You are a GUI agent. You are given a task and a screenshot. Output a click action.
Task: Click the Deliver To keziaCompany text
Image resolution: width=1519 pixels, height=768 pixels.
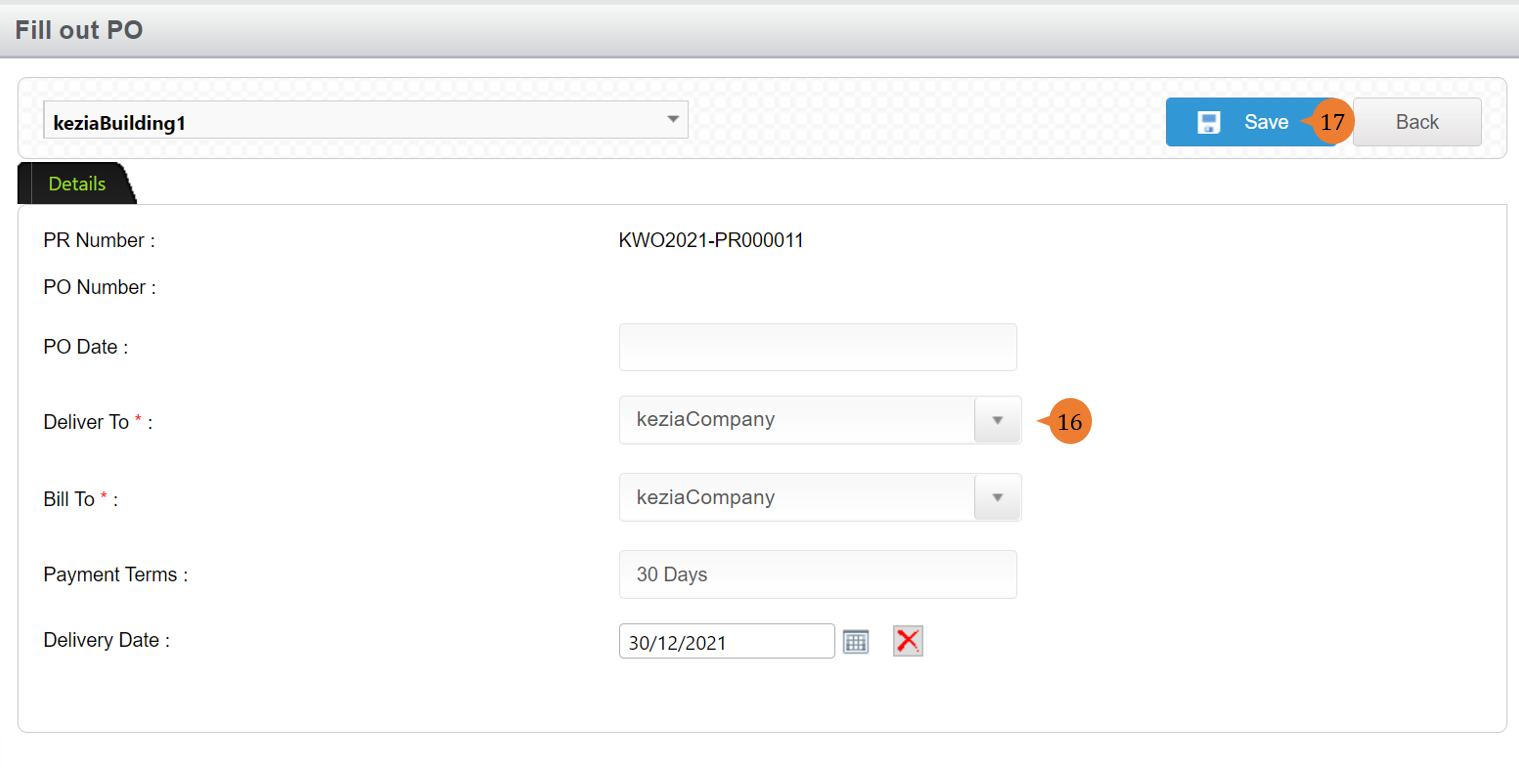(x=706, y=420)
